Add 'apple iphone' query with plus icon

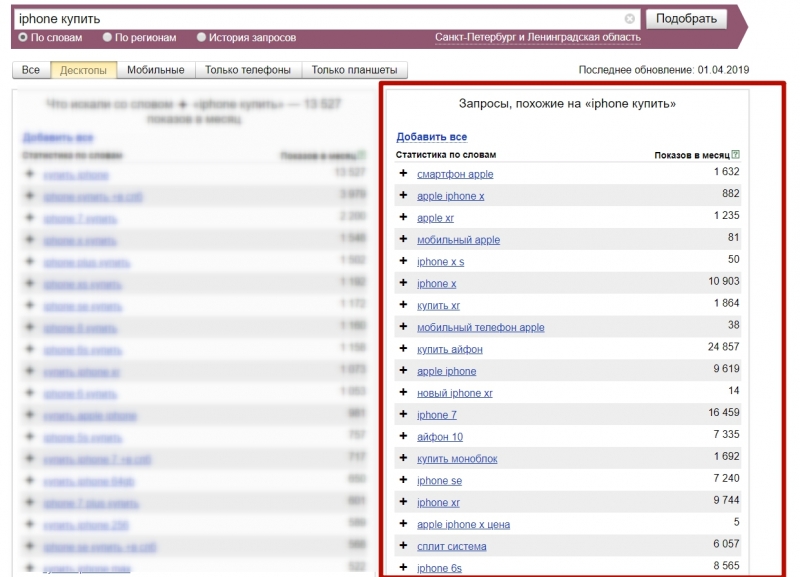pos(404,371)
